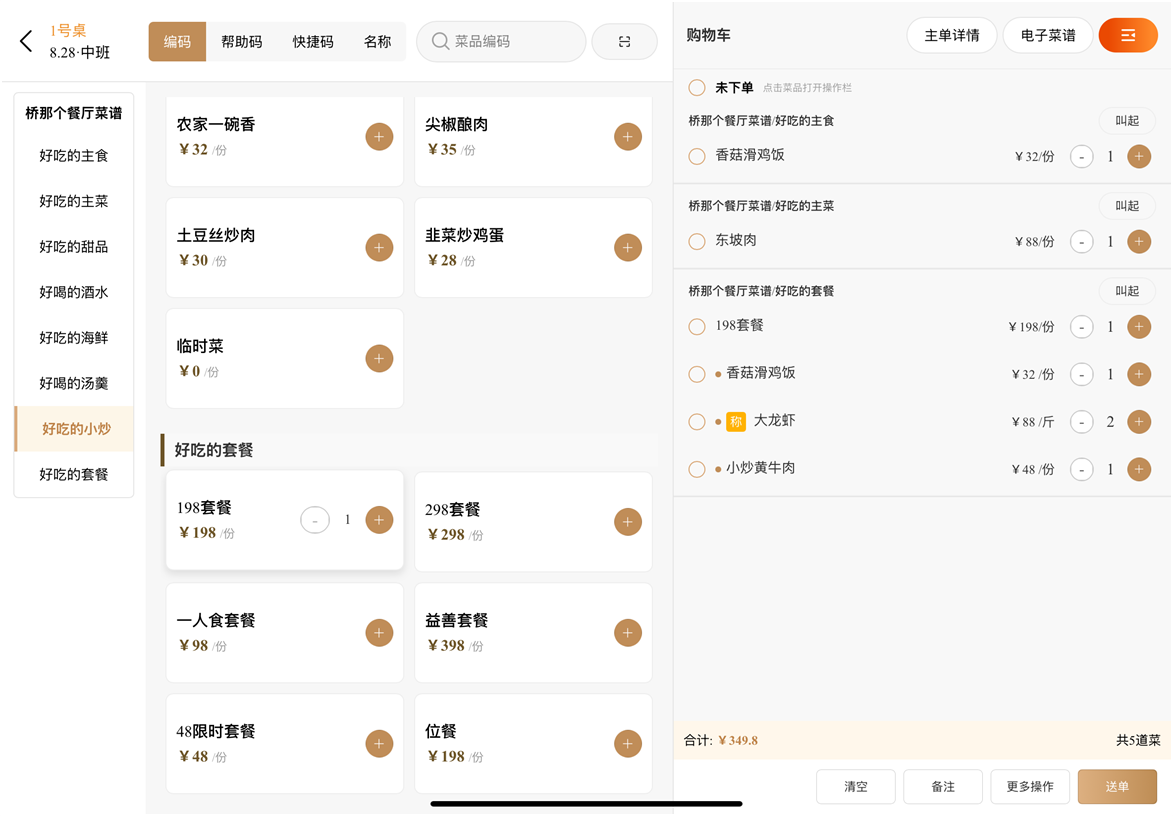Screen dimensions: 1173x816
Task: Open the orange list menu icon
Action: (x=1127, y=36)
